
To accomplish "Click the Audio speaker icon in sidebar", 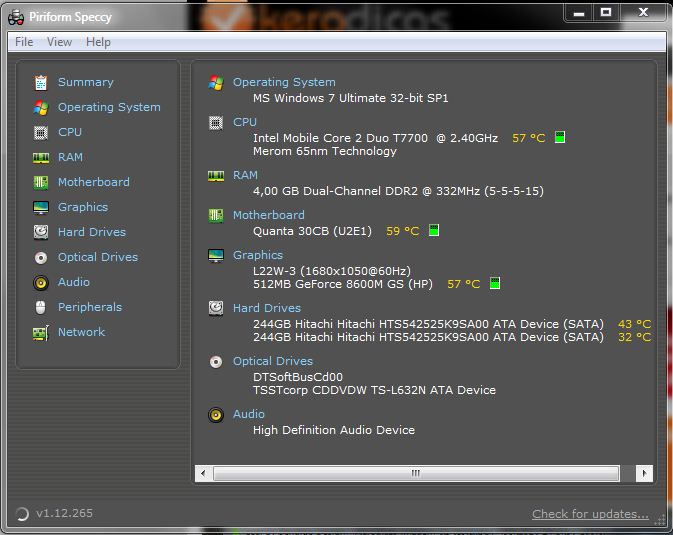I will coord(41,283).
